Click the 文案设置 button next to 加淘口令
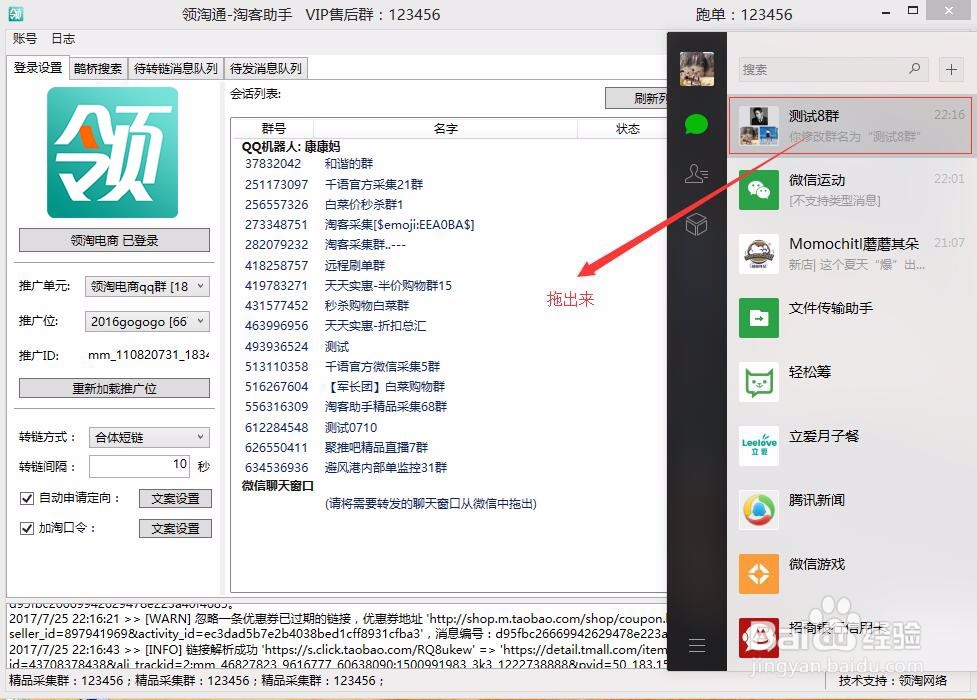The image size is (977, 700). (175, 528)
